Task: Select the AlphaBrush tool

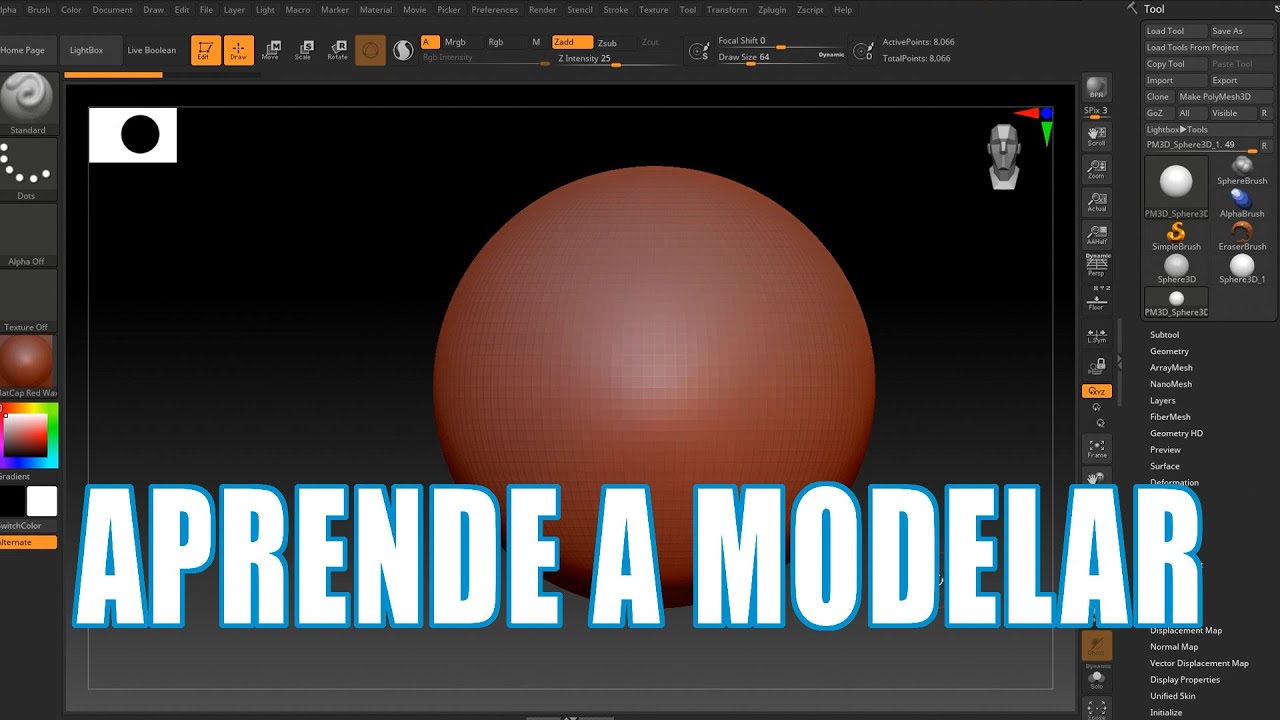Action: pyautogui.click(x=1242, y=204)
